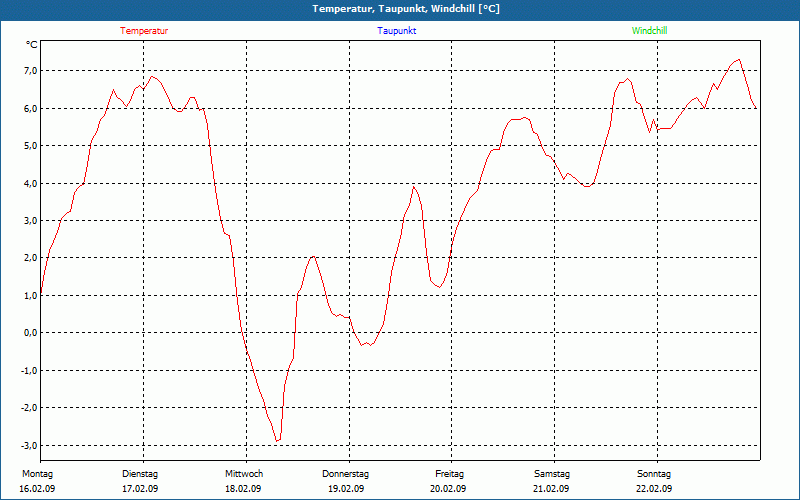800x500 pixels.
Task: Click the red Temperatur legend label
Action: coord(144,31)
